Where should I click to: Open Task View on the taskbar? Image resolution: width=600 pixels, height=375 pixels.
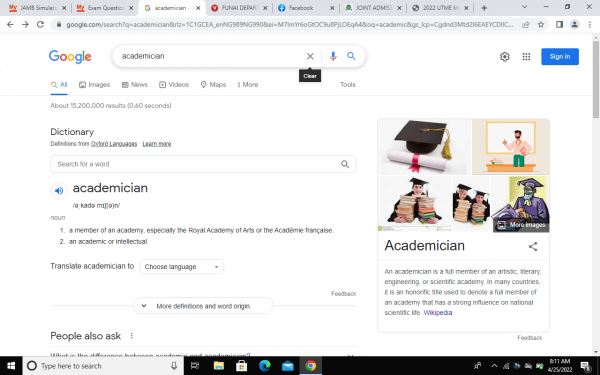click(x=195, y=366)
